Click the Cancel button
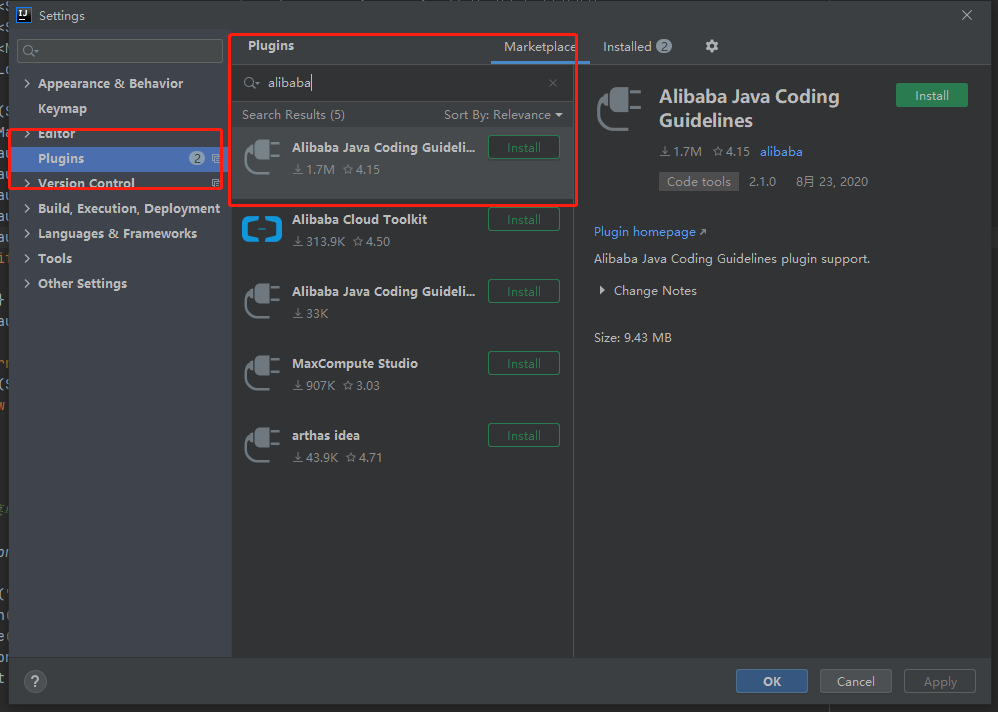The width and height of the screenshot is (998, 712). [855, 681]
